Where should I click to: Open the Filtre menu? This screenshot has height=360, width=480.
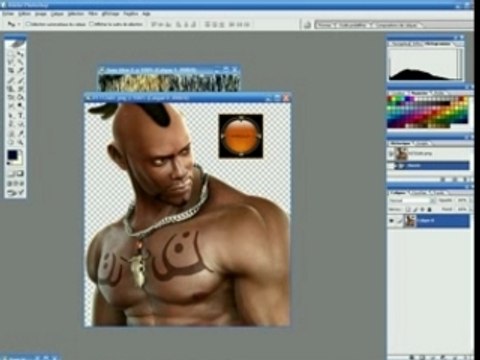pos(93,14)
